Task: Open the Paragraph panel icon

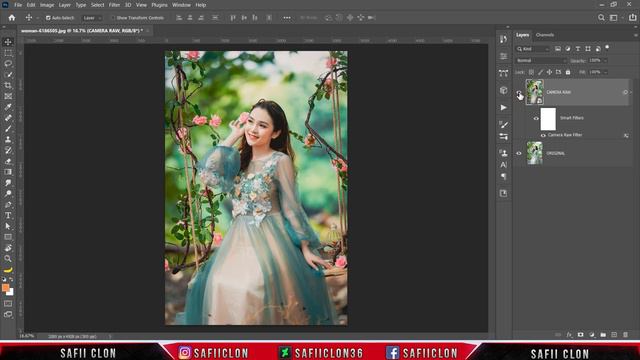Action: coord(503,176)
